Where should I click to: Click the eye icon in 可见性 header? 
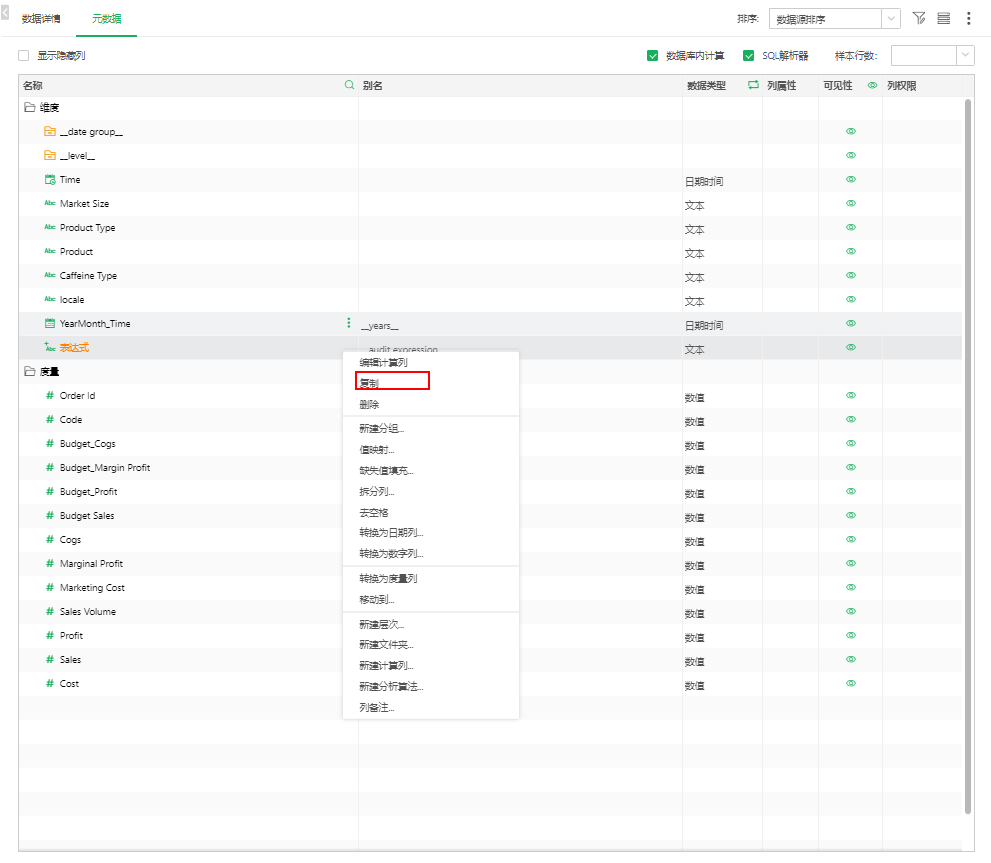pos(872,86)
